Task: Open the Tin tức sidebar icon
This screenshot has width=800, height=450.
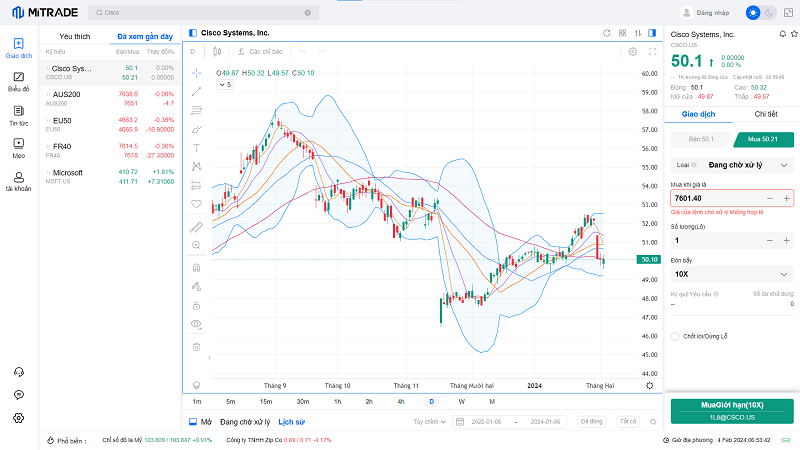Action: (x=18, y=115)
